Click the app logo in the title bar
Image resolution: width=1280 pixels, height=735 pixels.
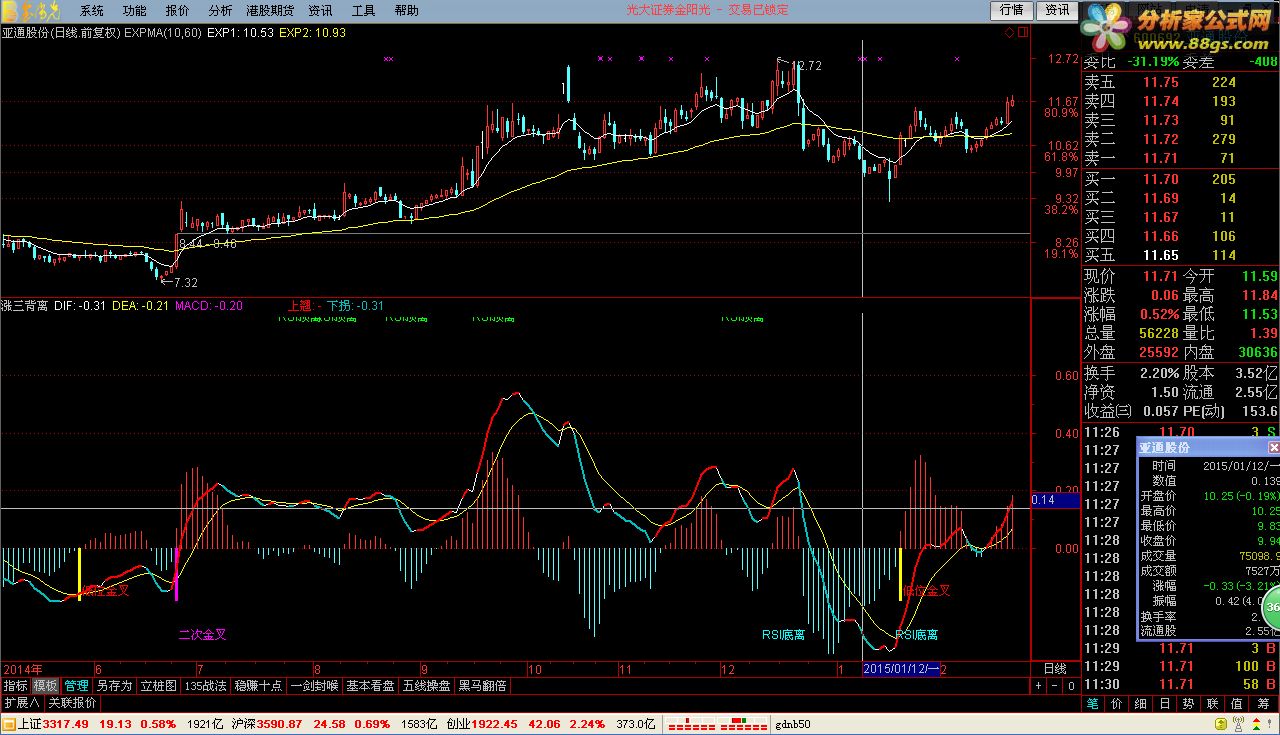tap(33, 10)
